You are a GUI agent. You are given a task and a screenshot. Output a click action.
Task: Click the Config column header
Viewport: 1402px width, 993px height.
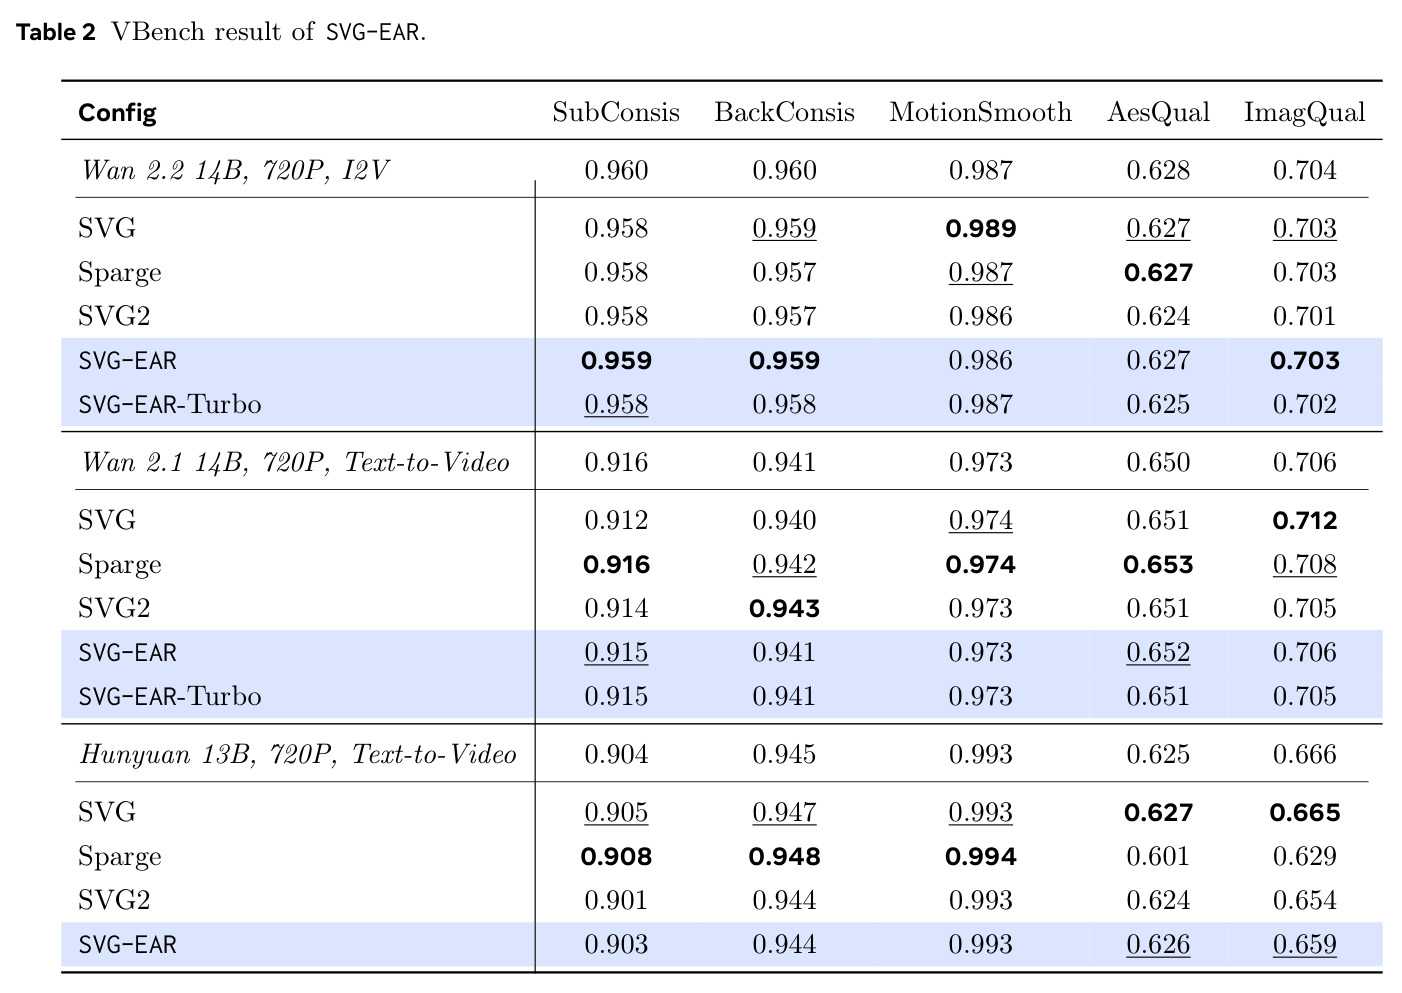tap(117, 112)
